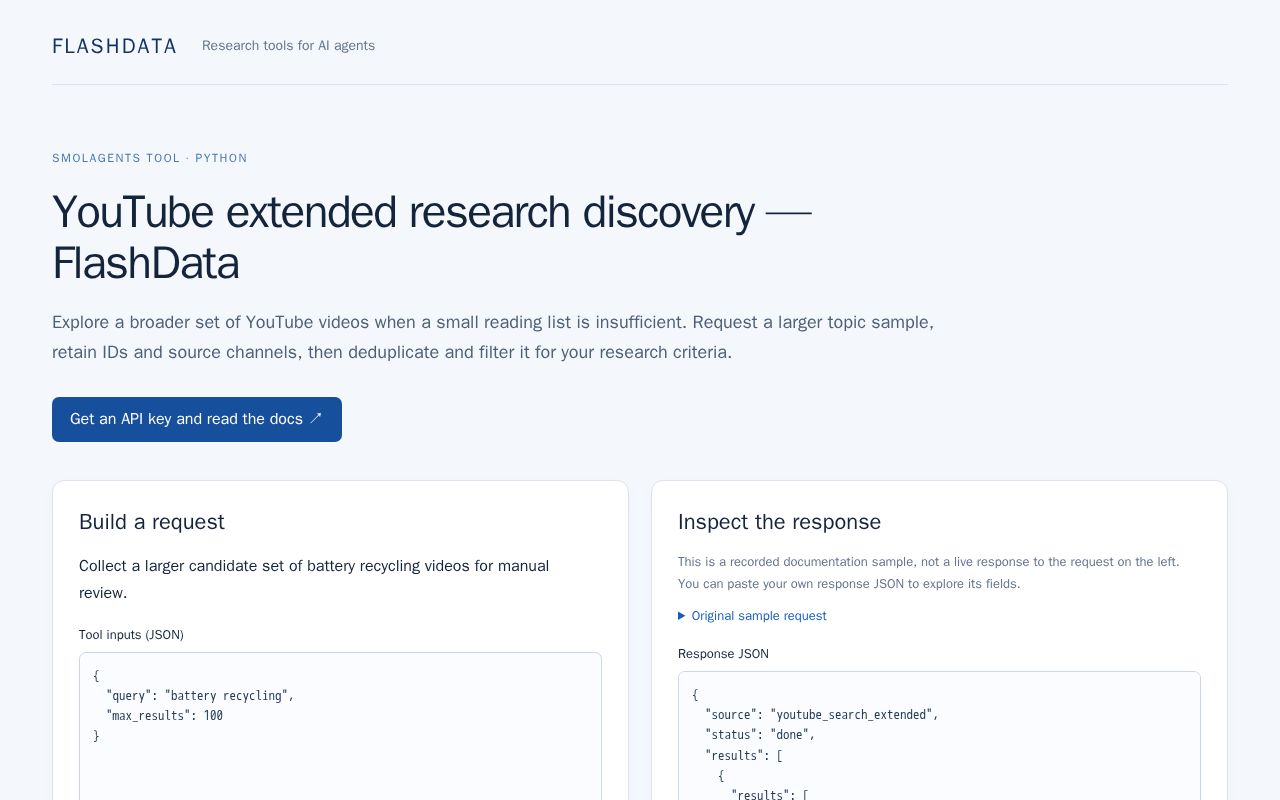
Task: Click the "max_results": 100 line in Tool inputs
Action: tap(165, 716)
